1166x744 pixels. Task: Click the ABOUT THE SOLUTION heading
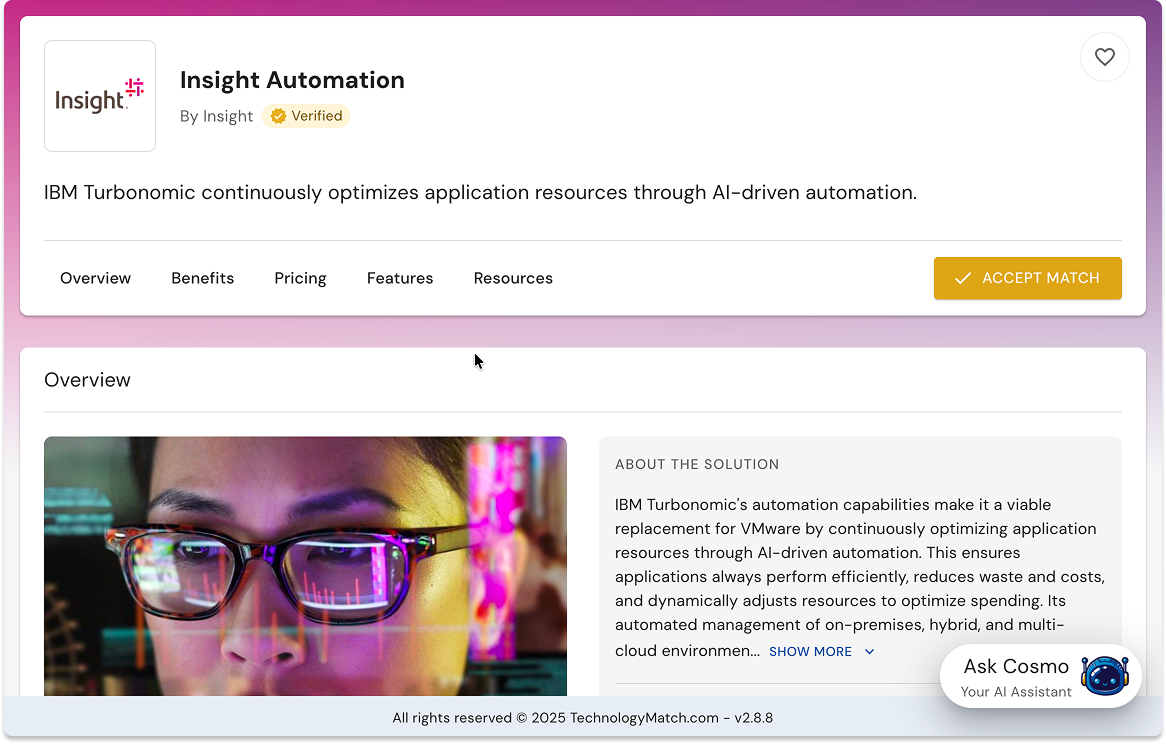697,465
